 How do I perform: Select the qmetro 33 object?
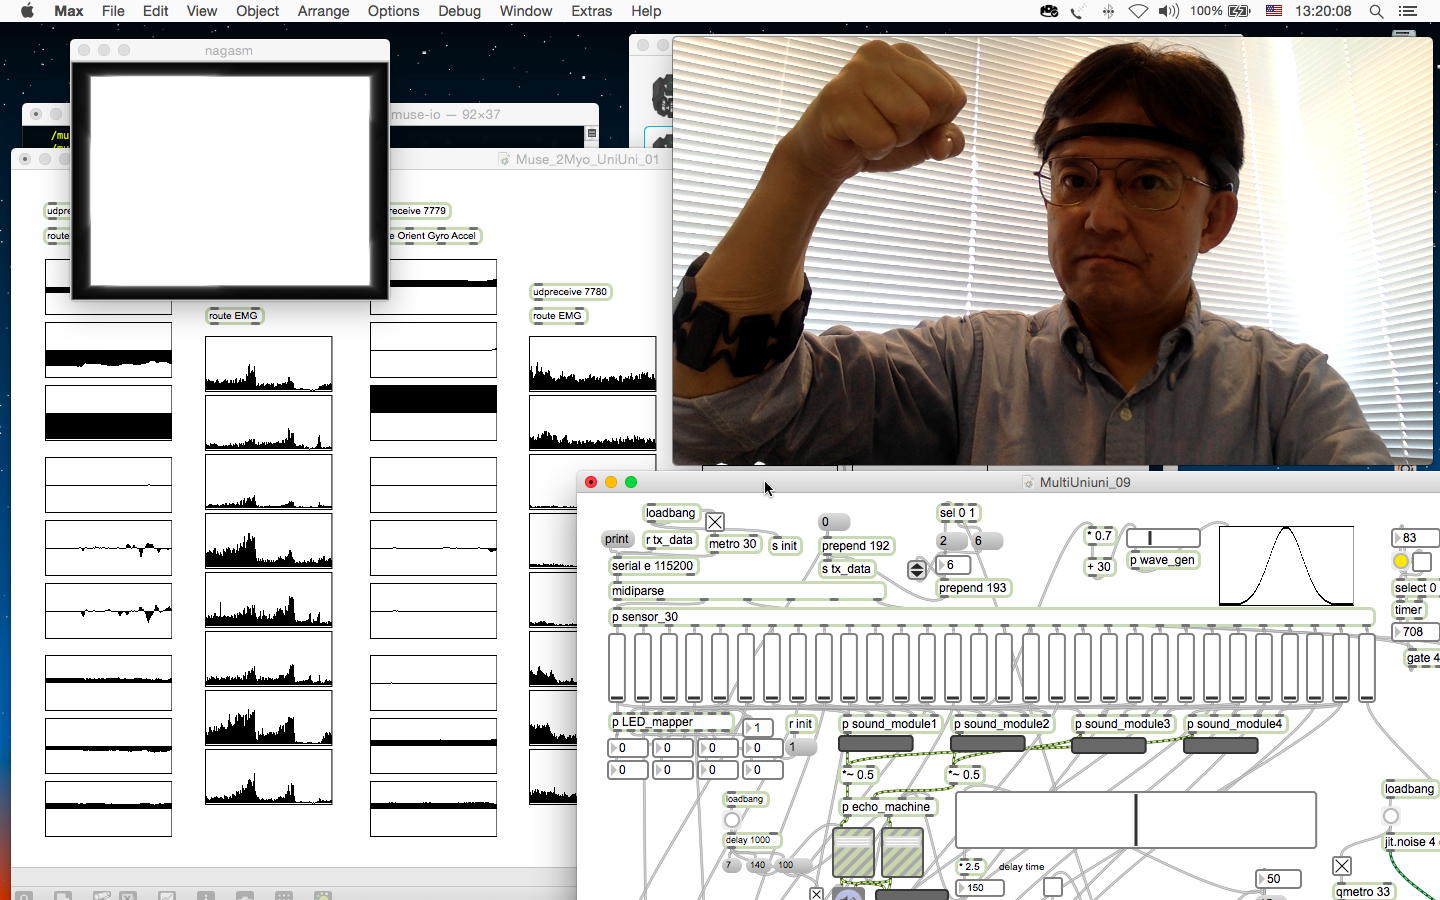(1363, 892)
